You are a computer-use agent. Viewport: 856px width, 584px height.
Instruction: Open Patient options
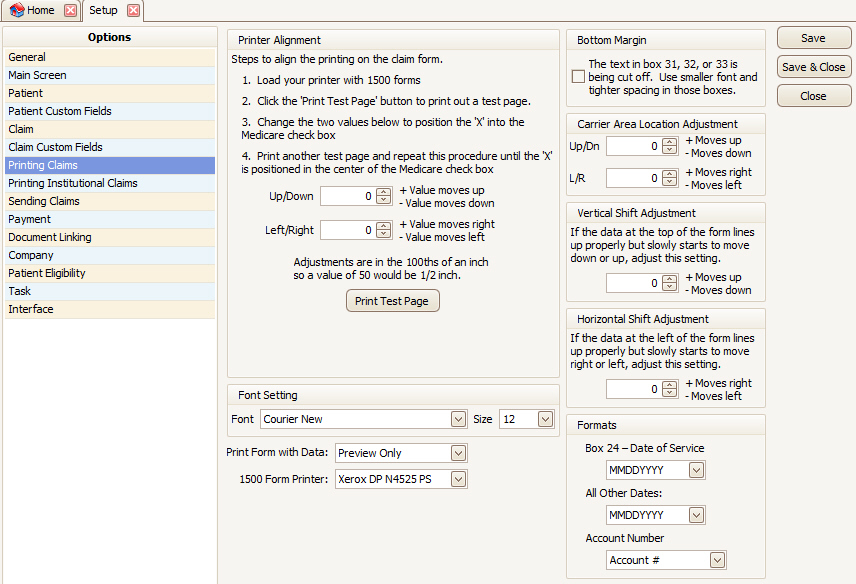(110, 93)
